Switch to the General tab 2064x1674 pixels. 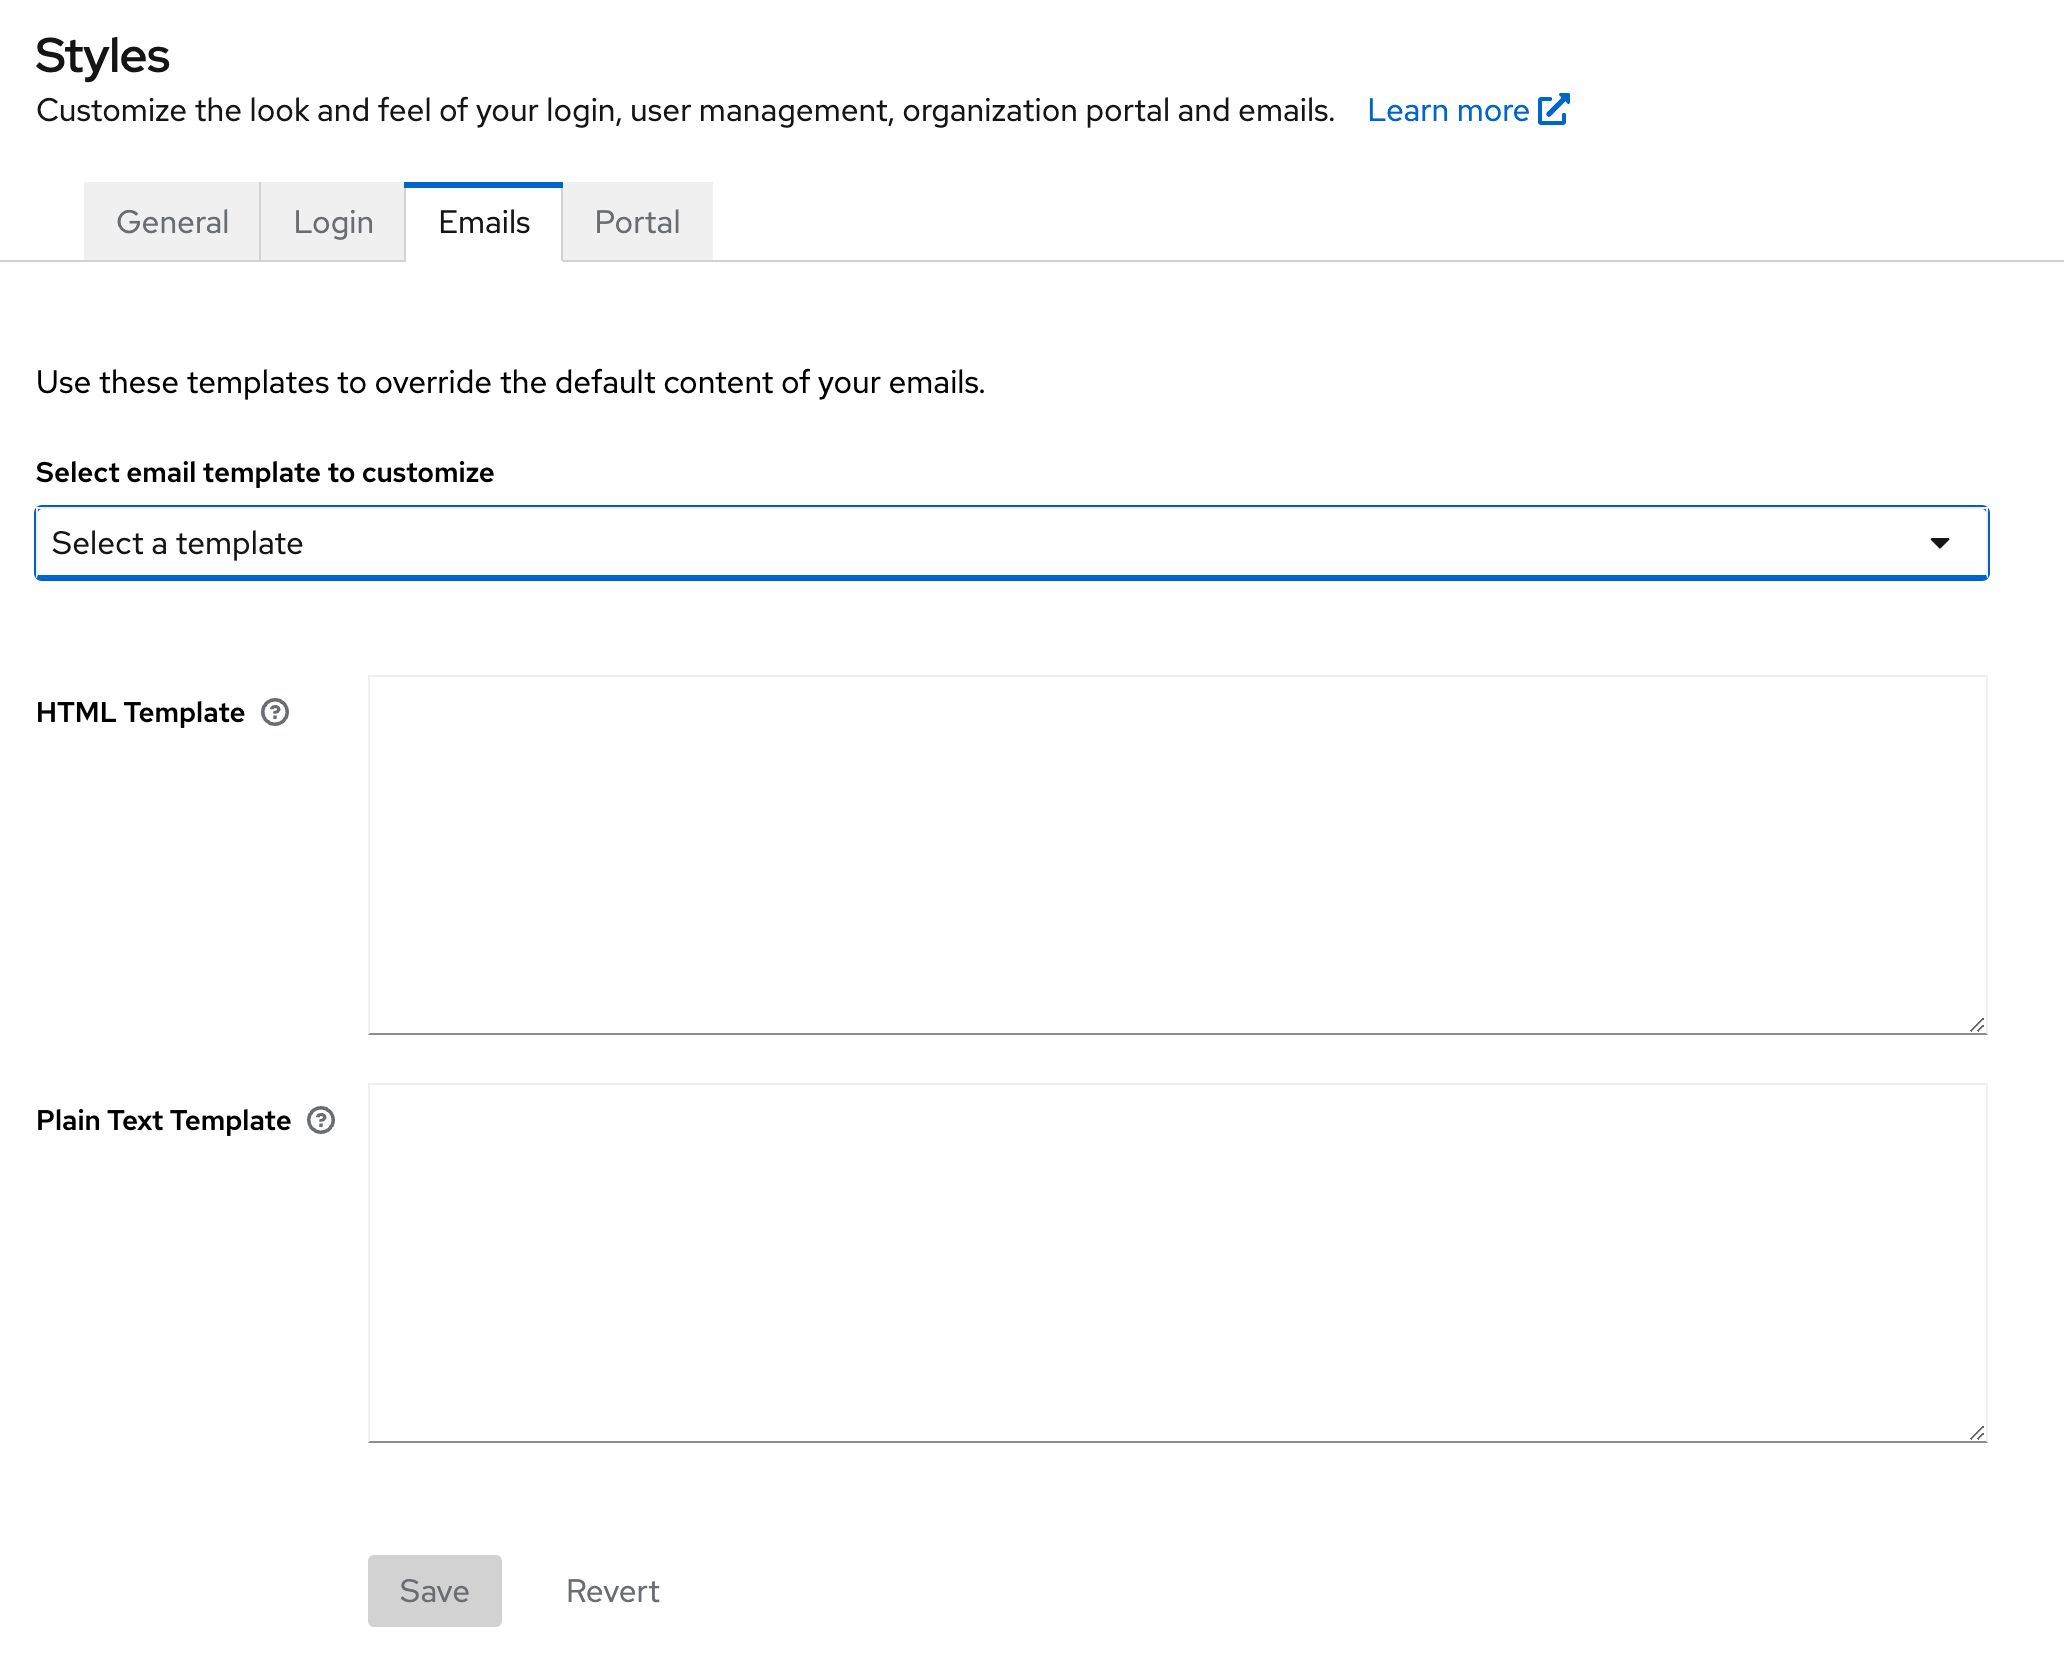coord(171,221)
